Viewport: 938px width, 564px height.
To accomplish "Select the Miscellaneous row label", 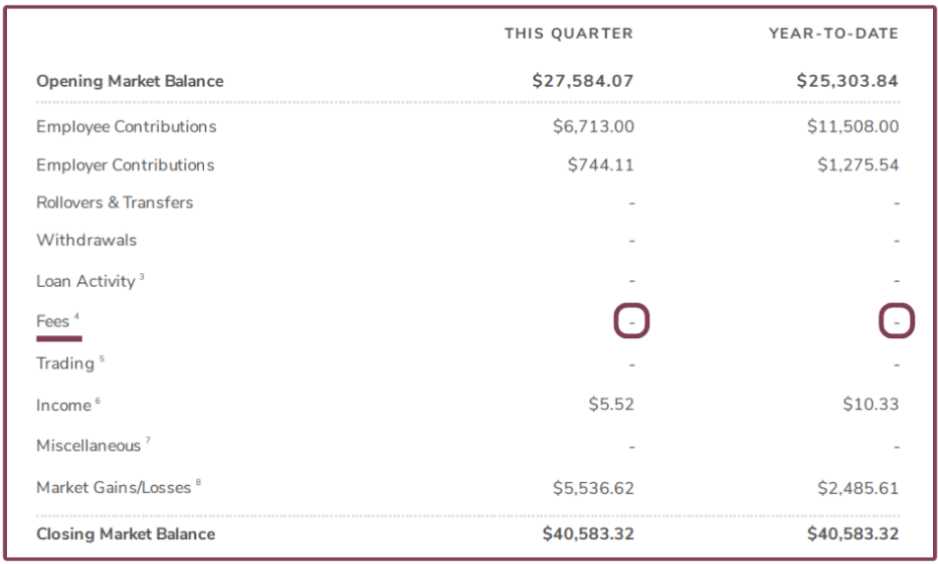I will 89,445.
